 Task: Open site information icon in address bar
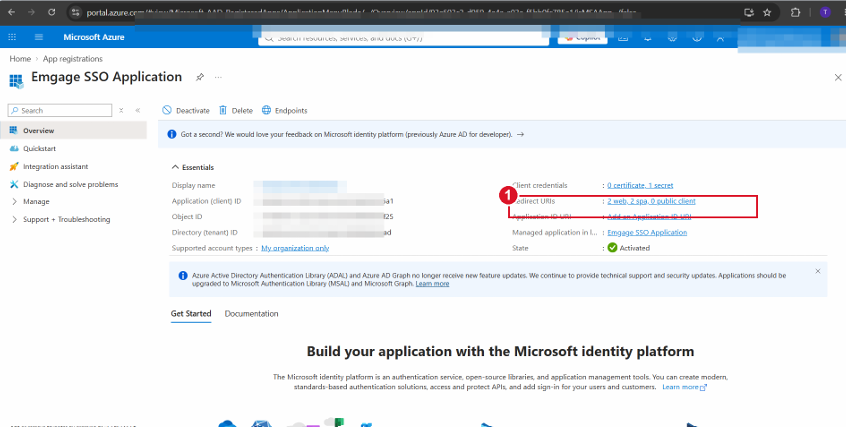76,12
